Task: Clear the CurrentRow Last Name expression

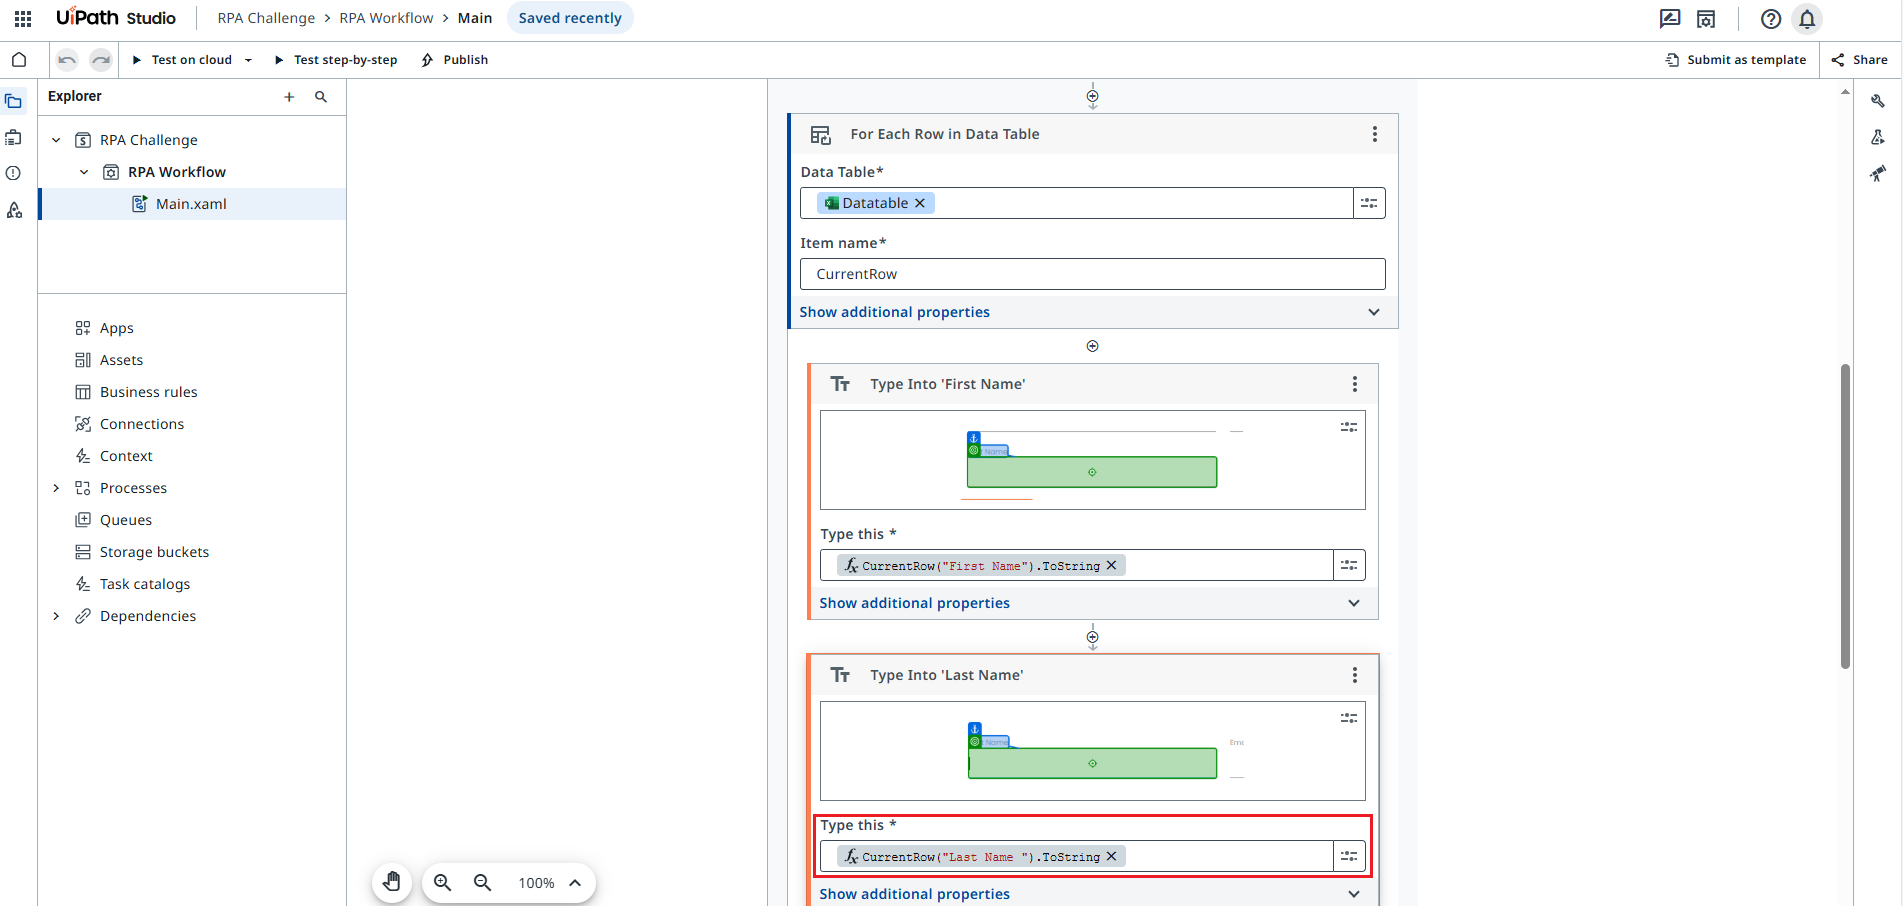Action: pos(1110,856)
